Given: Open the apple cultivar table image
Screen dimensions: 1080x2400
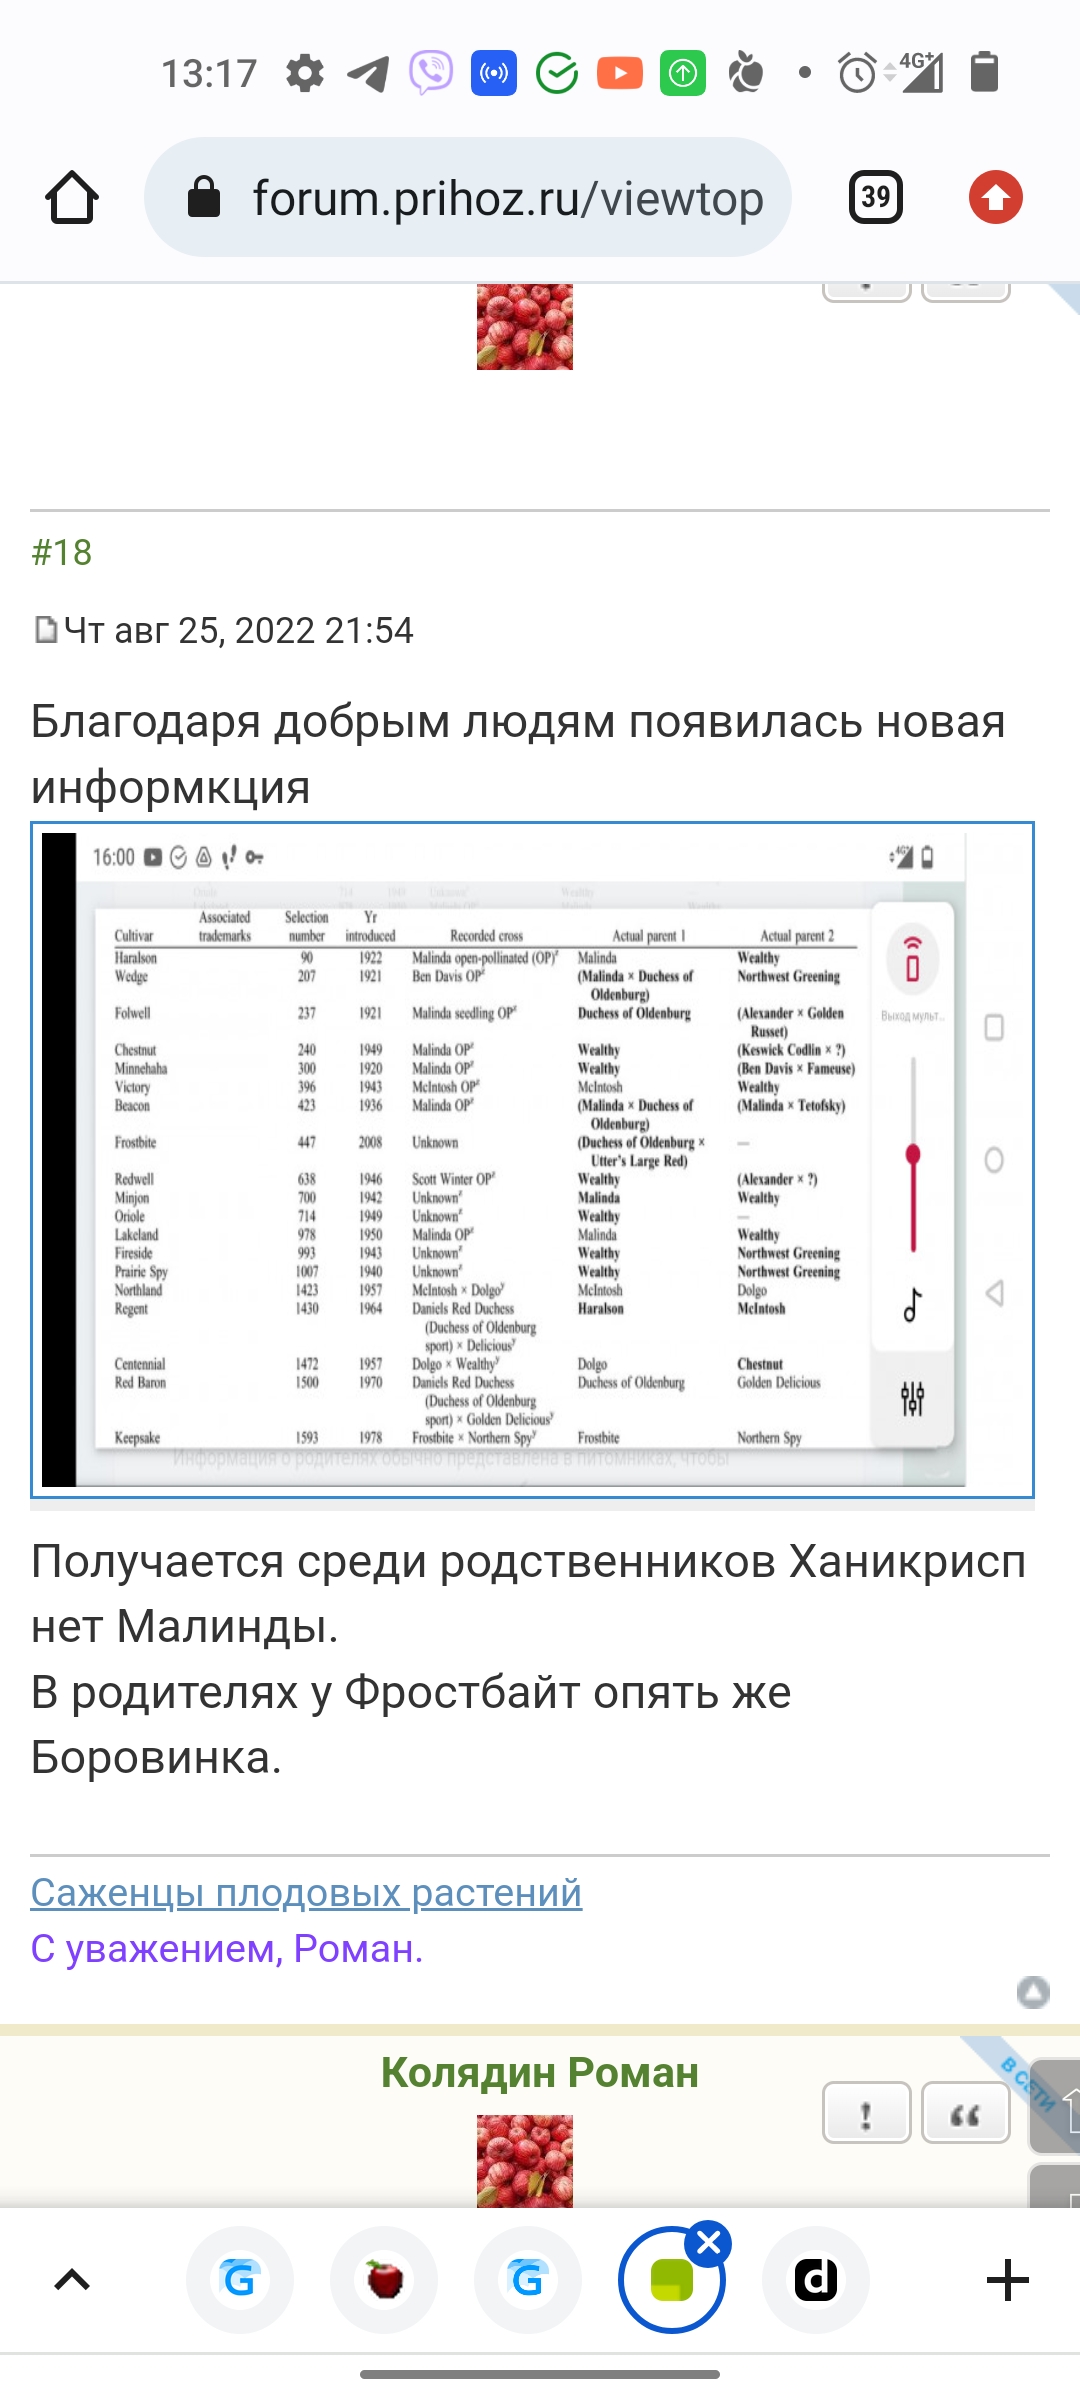Looking at the screenshot, I should point(532,1160).
